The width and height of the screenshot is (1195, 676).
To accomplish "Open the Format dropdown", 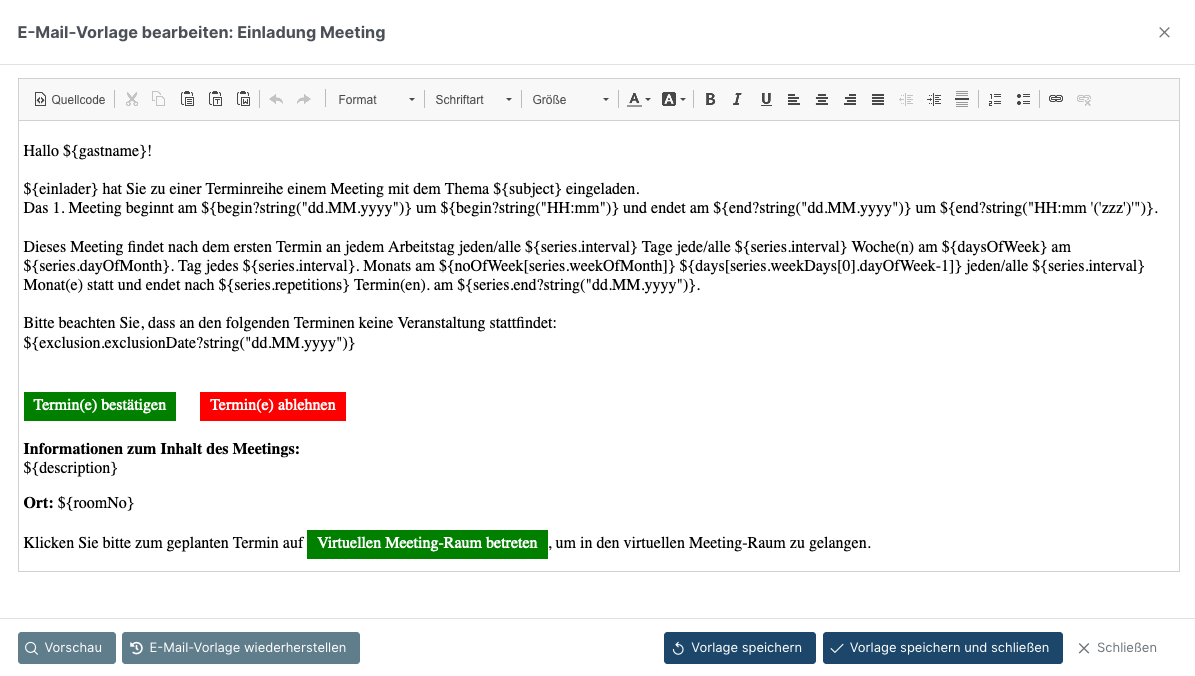I will tap(376, 99).
